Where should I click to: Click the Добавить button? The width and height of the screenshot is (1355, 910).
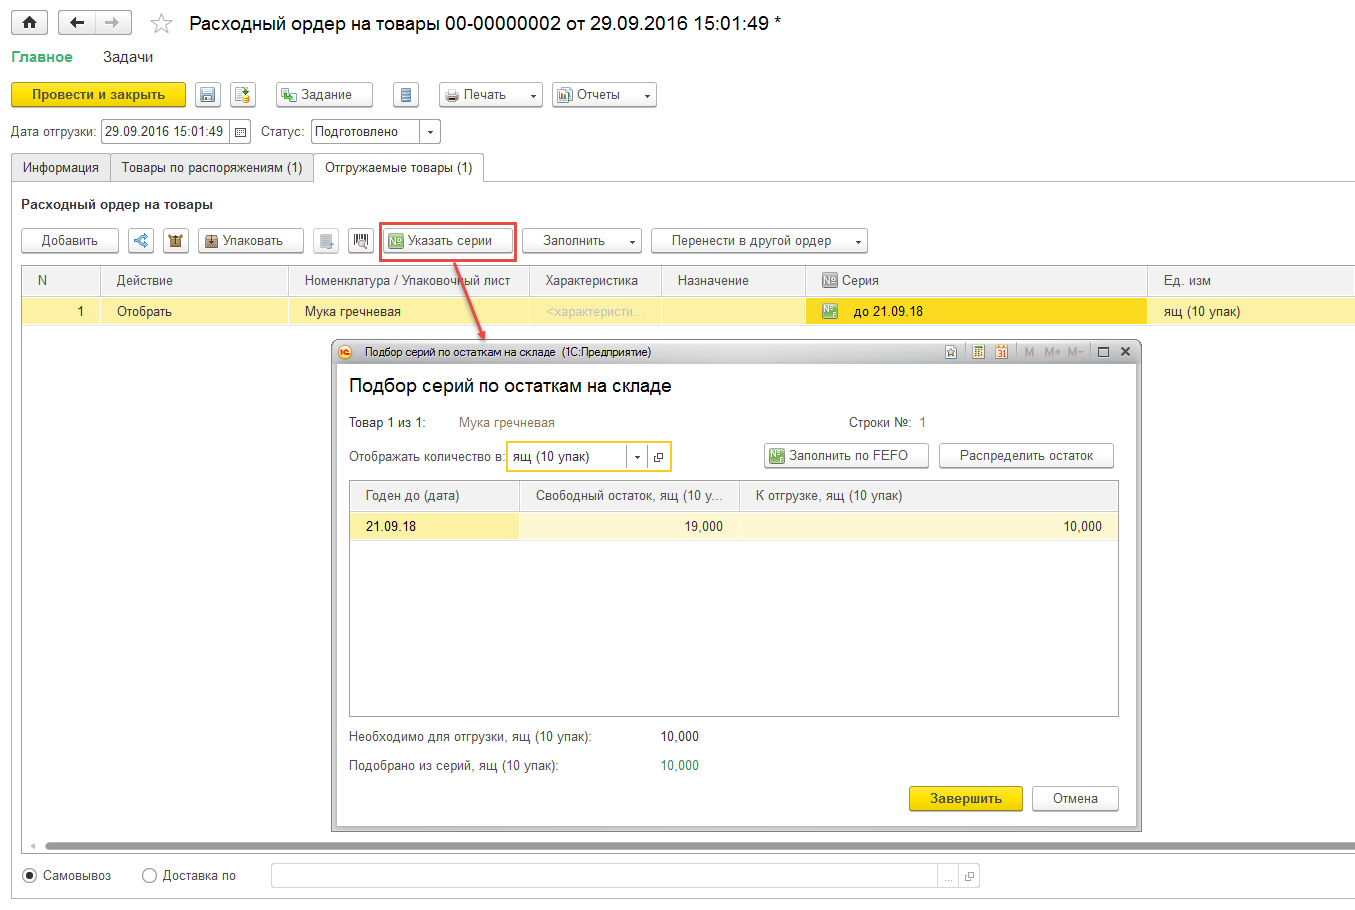coord(70,241)
